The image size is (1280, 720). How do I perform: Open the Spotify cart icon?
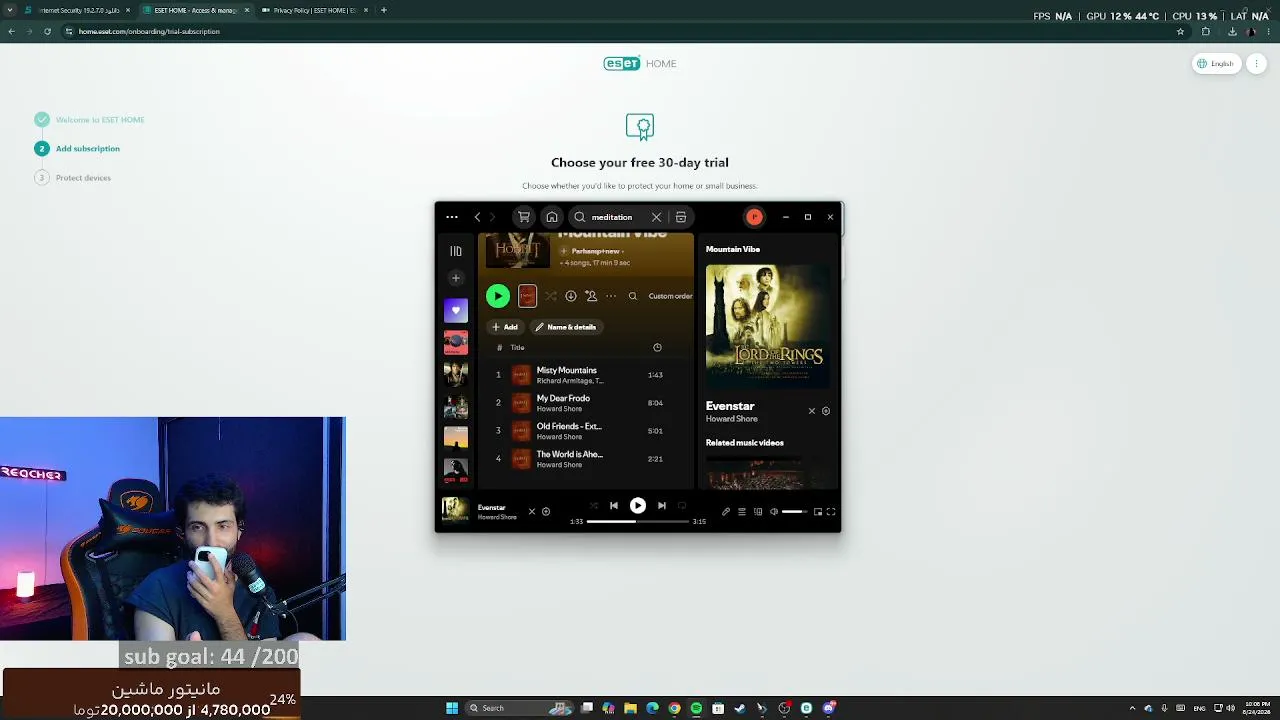point(524,217)
